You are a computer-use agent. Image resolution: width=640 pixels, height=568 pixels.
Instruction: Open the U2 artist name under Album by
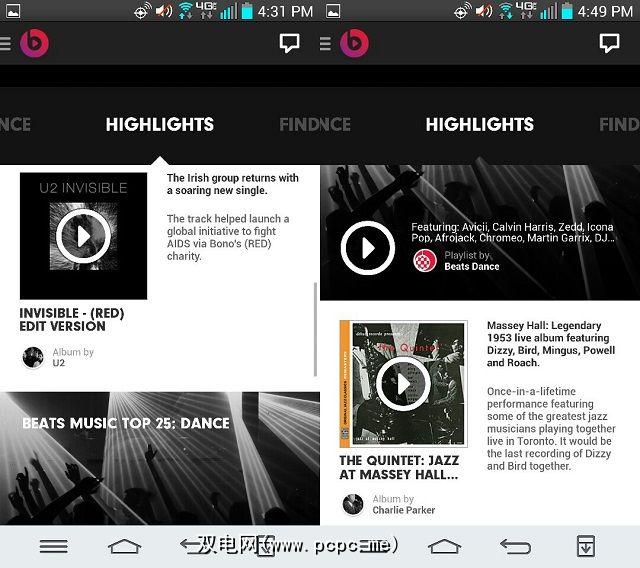[x=58, y=363]
